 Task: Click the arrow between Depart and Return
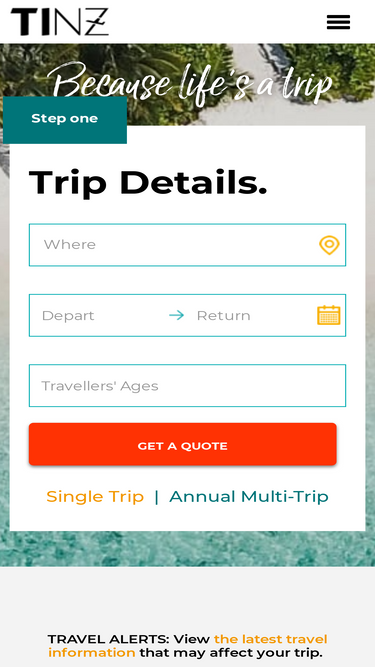pos(176,315)
